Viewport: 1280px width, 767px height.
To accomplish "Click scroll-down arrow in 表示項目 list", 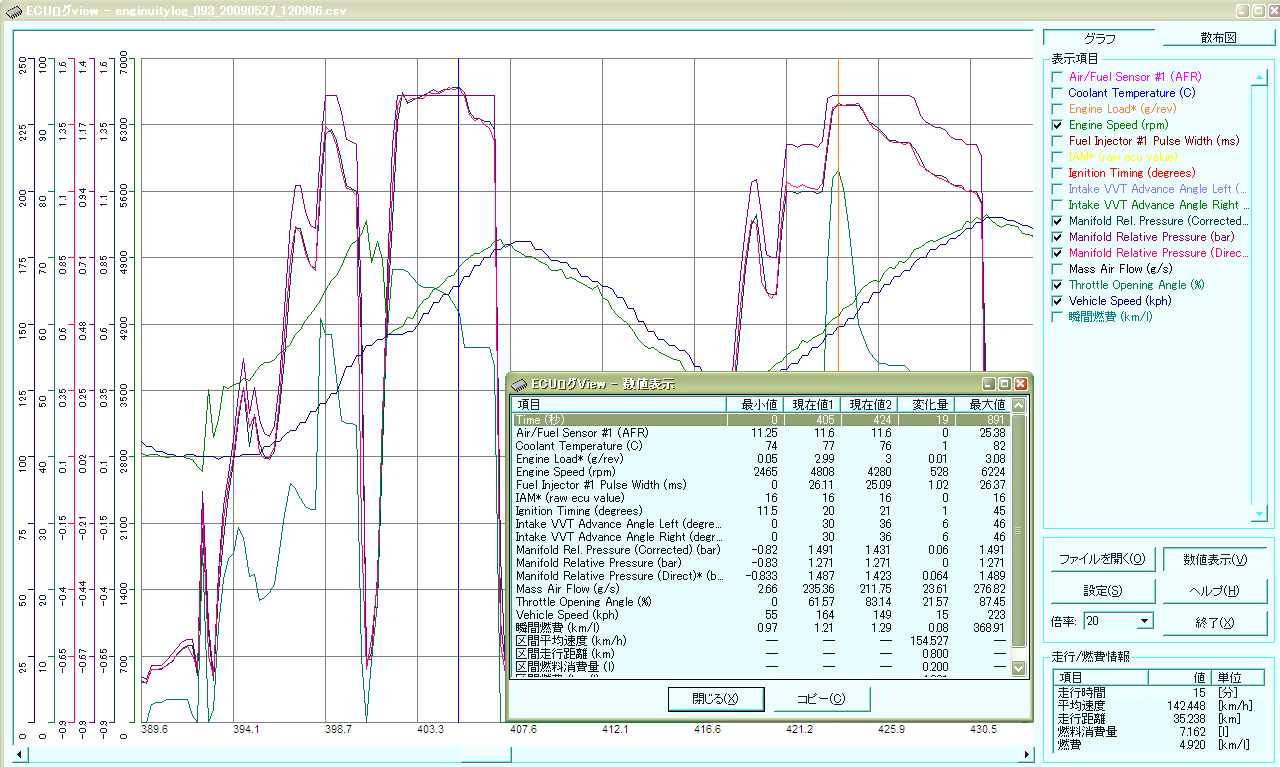I will [1259, 513].
